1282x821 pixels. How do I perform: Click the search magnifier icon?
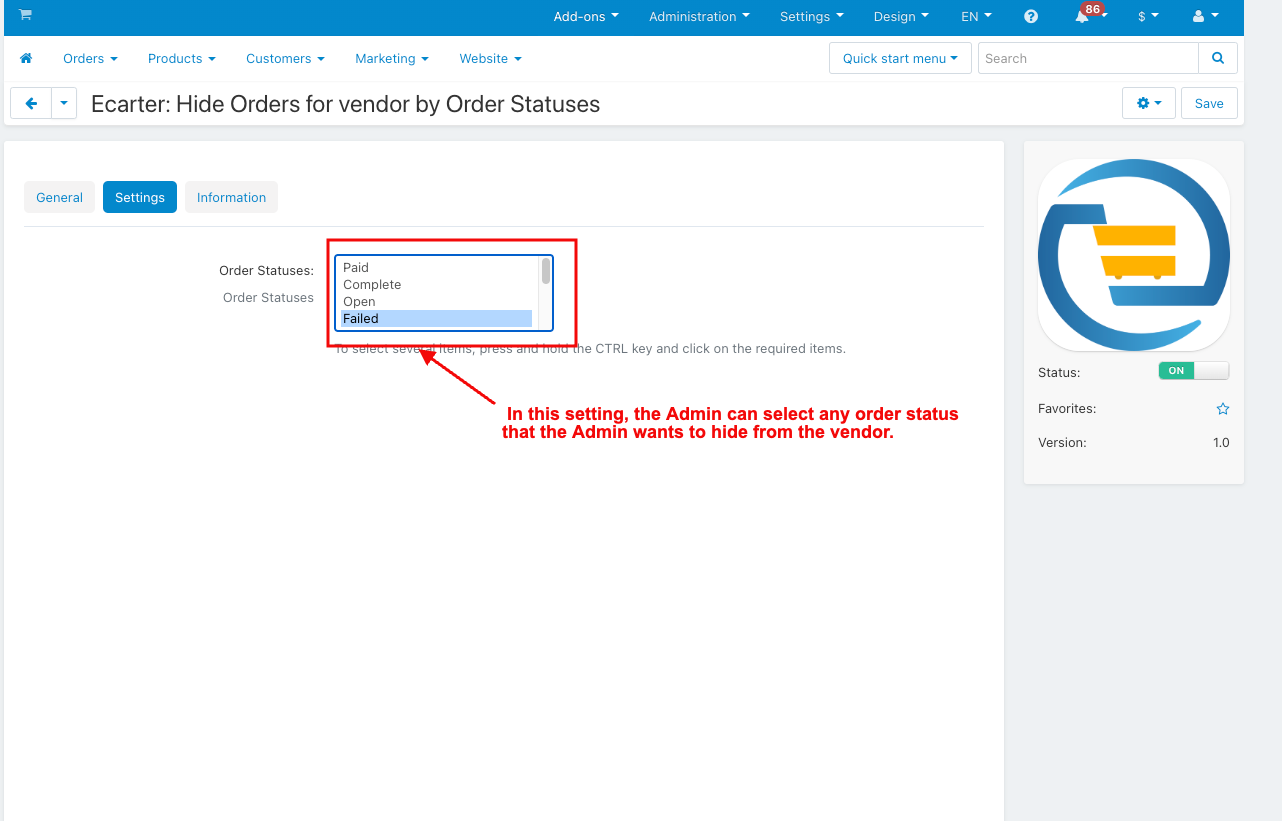point(1218,58)
